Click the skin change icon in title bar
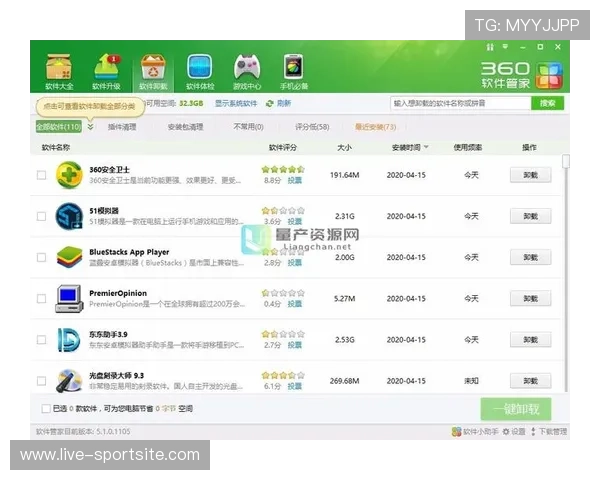The height and width of the screenshot is (480, 600). pyautogui.click(x=490, y=47)
